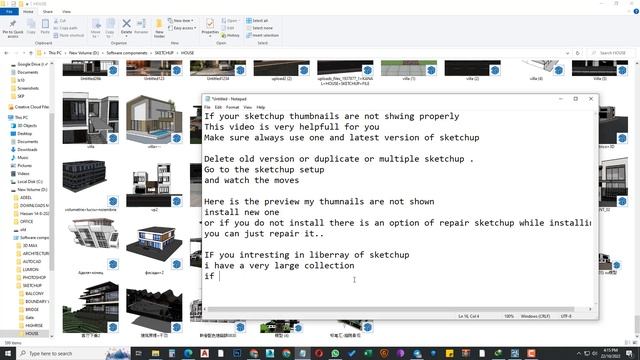Viewport: 640px width, 360px height.
Task: Open the Open button dropdown
Action: (230, 20)
